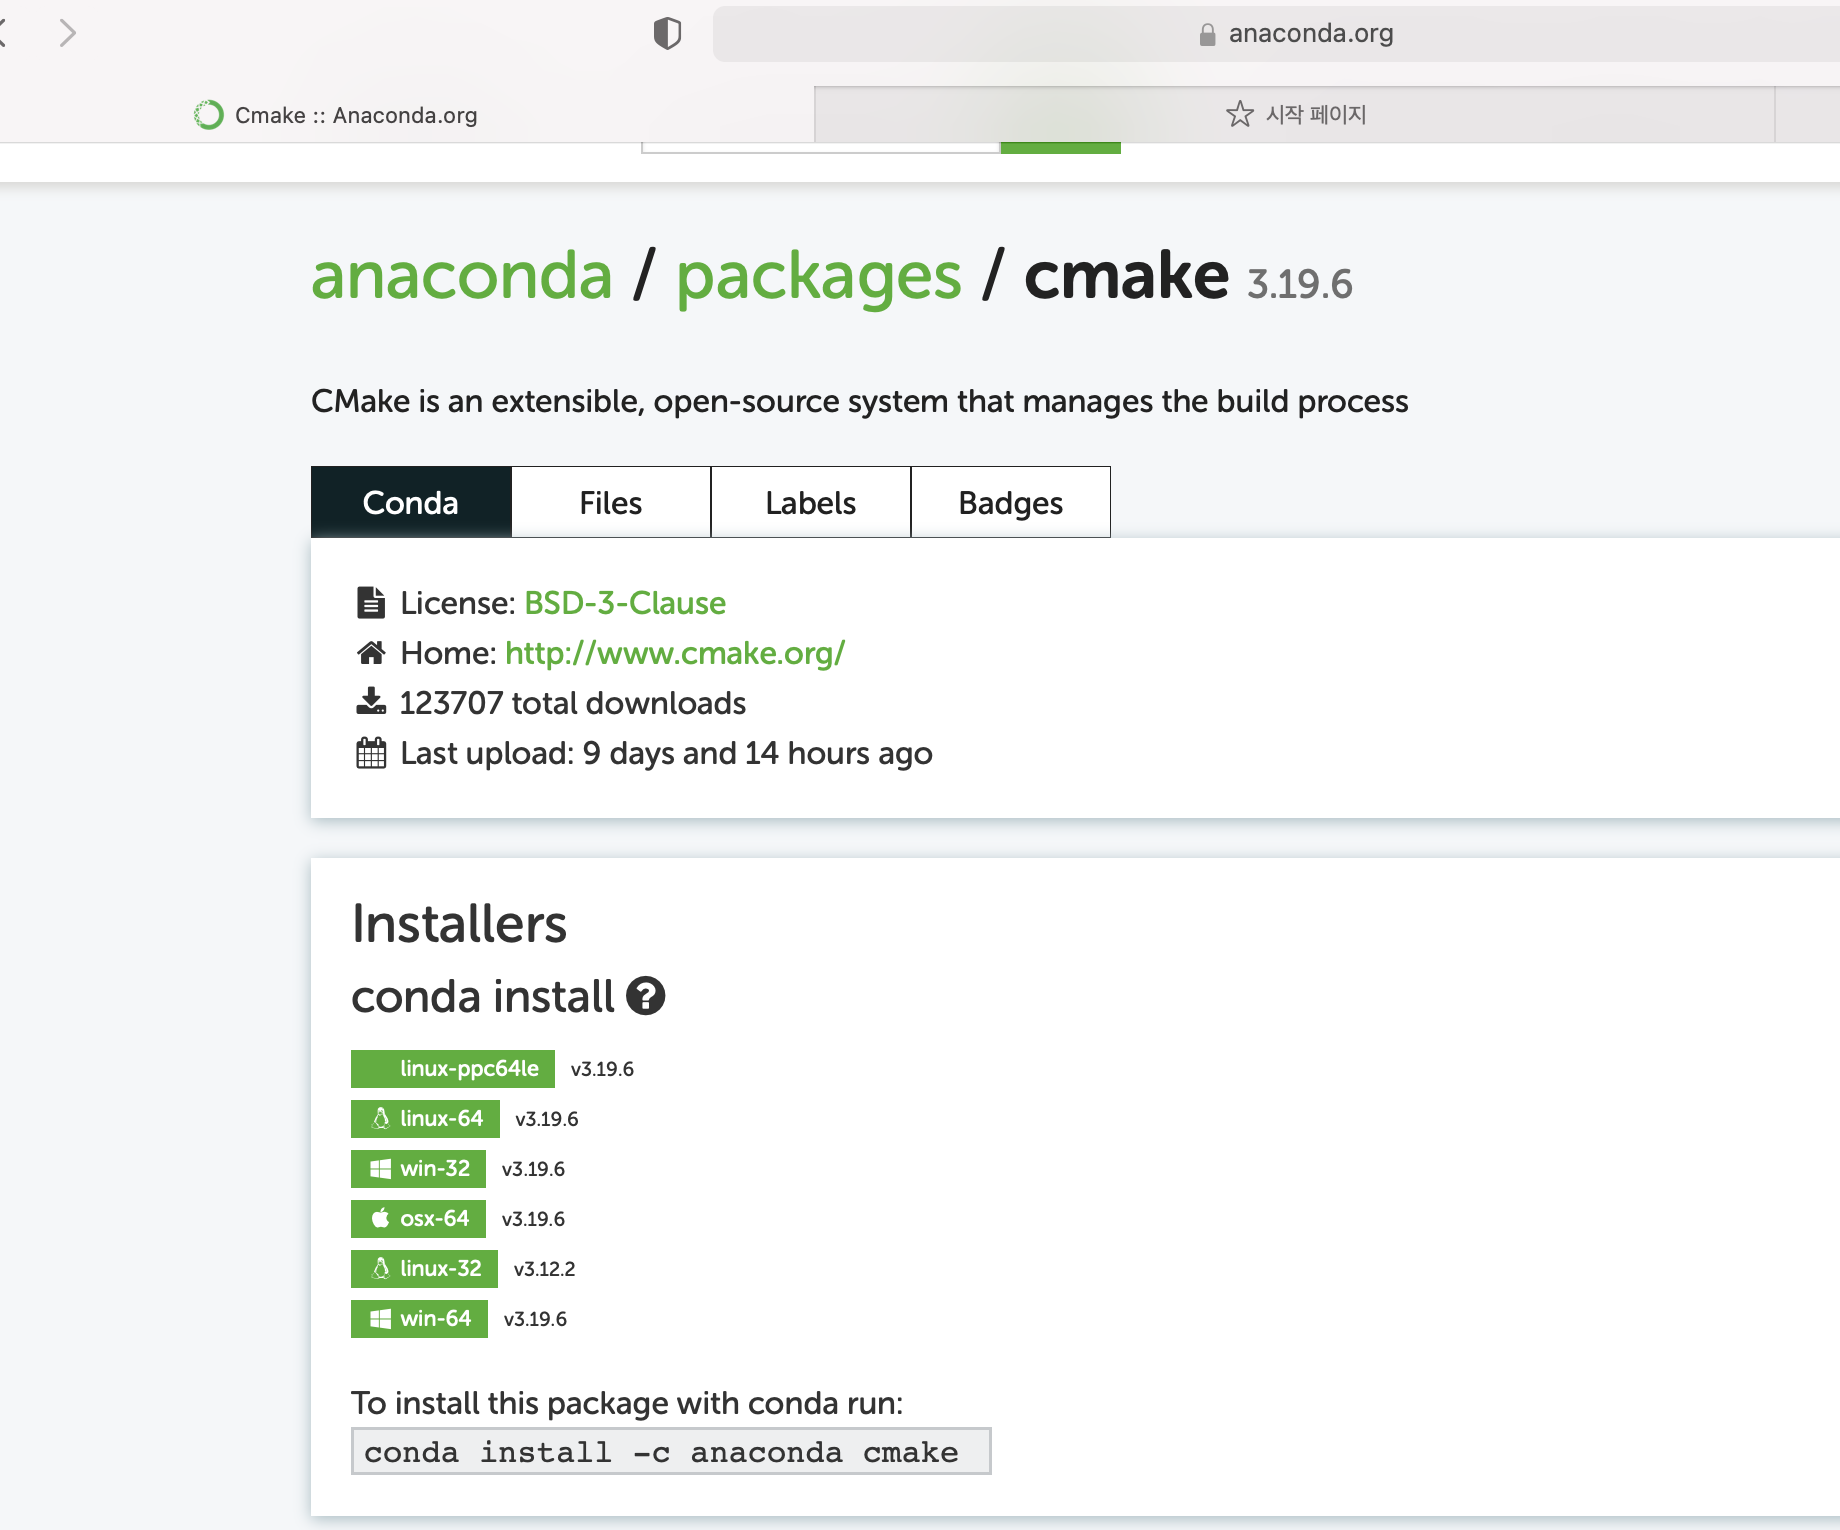The image size is (1840, 1530).
Task: Click the Home house icon
Action: (x=371, y=653)
